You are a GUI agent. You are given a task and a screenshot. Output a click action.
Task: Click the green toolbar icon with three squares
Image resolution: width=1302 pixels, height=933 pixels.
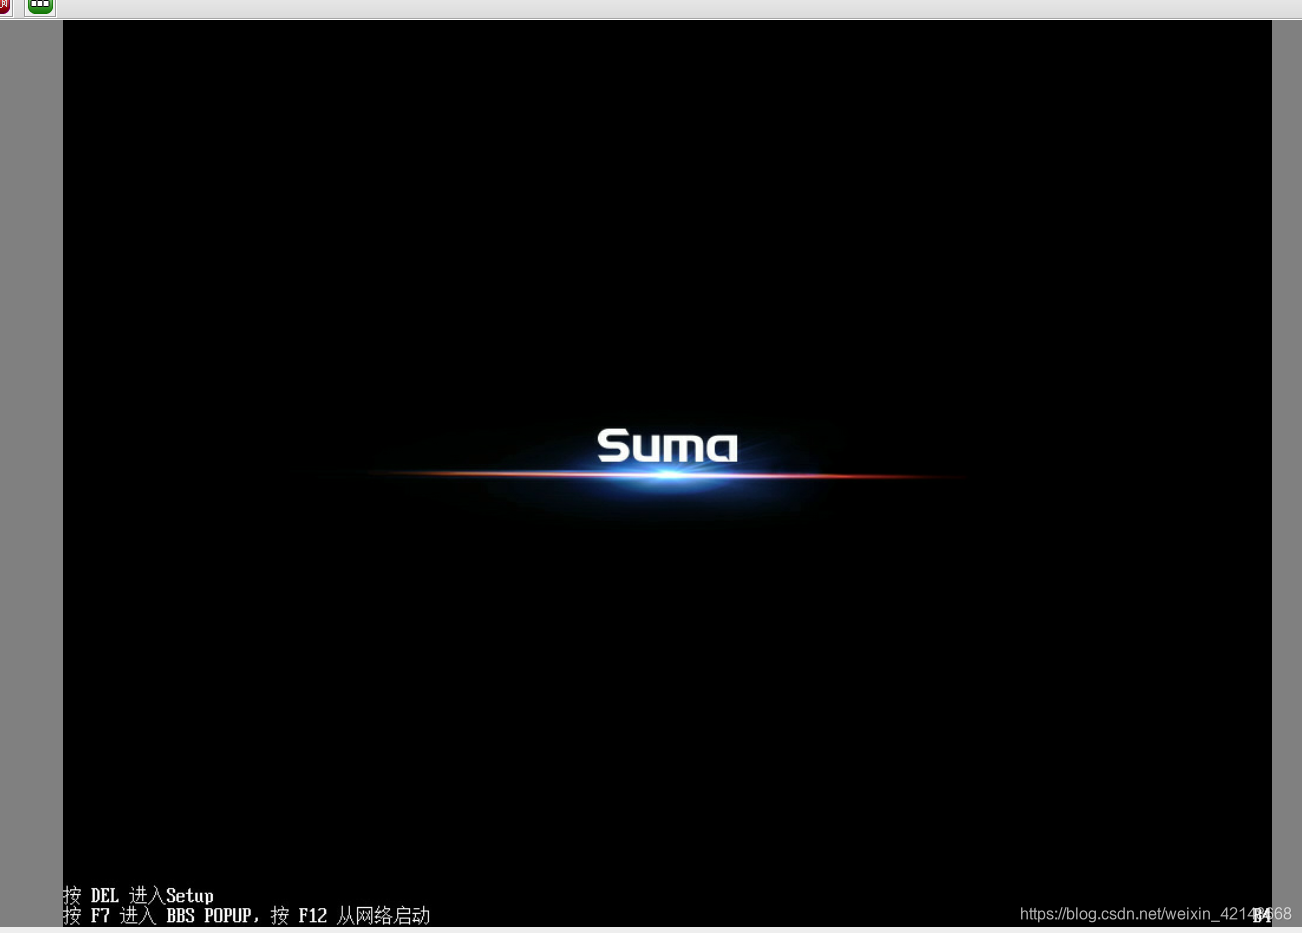point(40,6)
